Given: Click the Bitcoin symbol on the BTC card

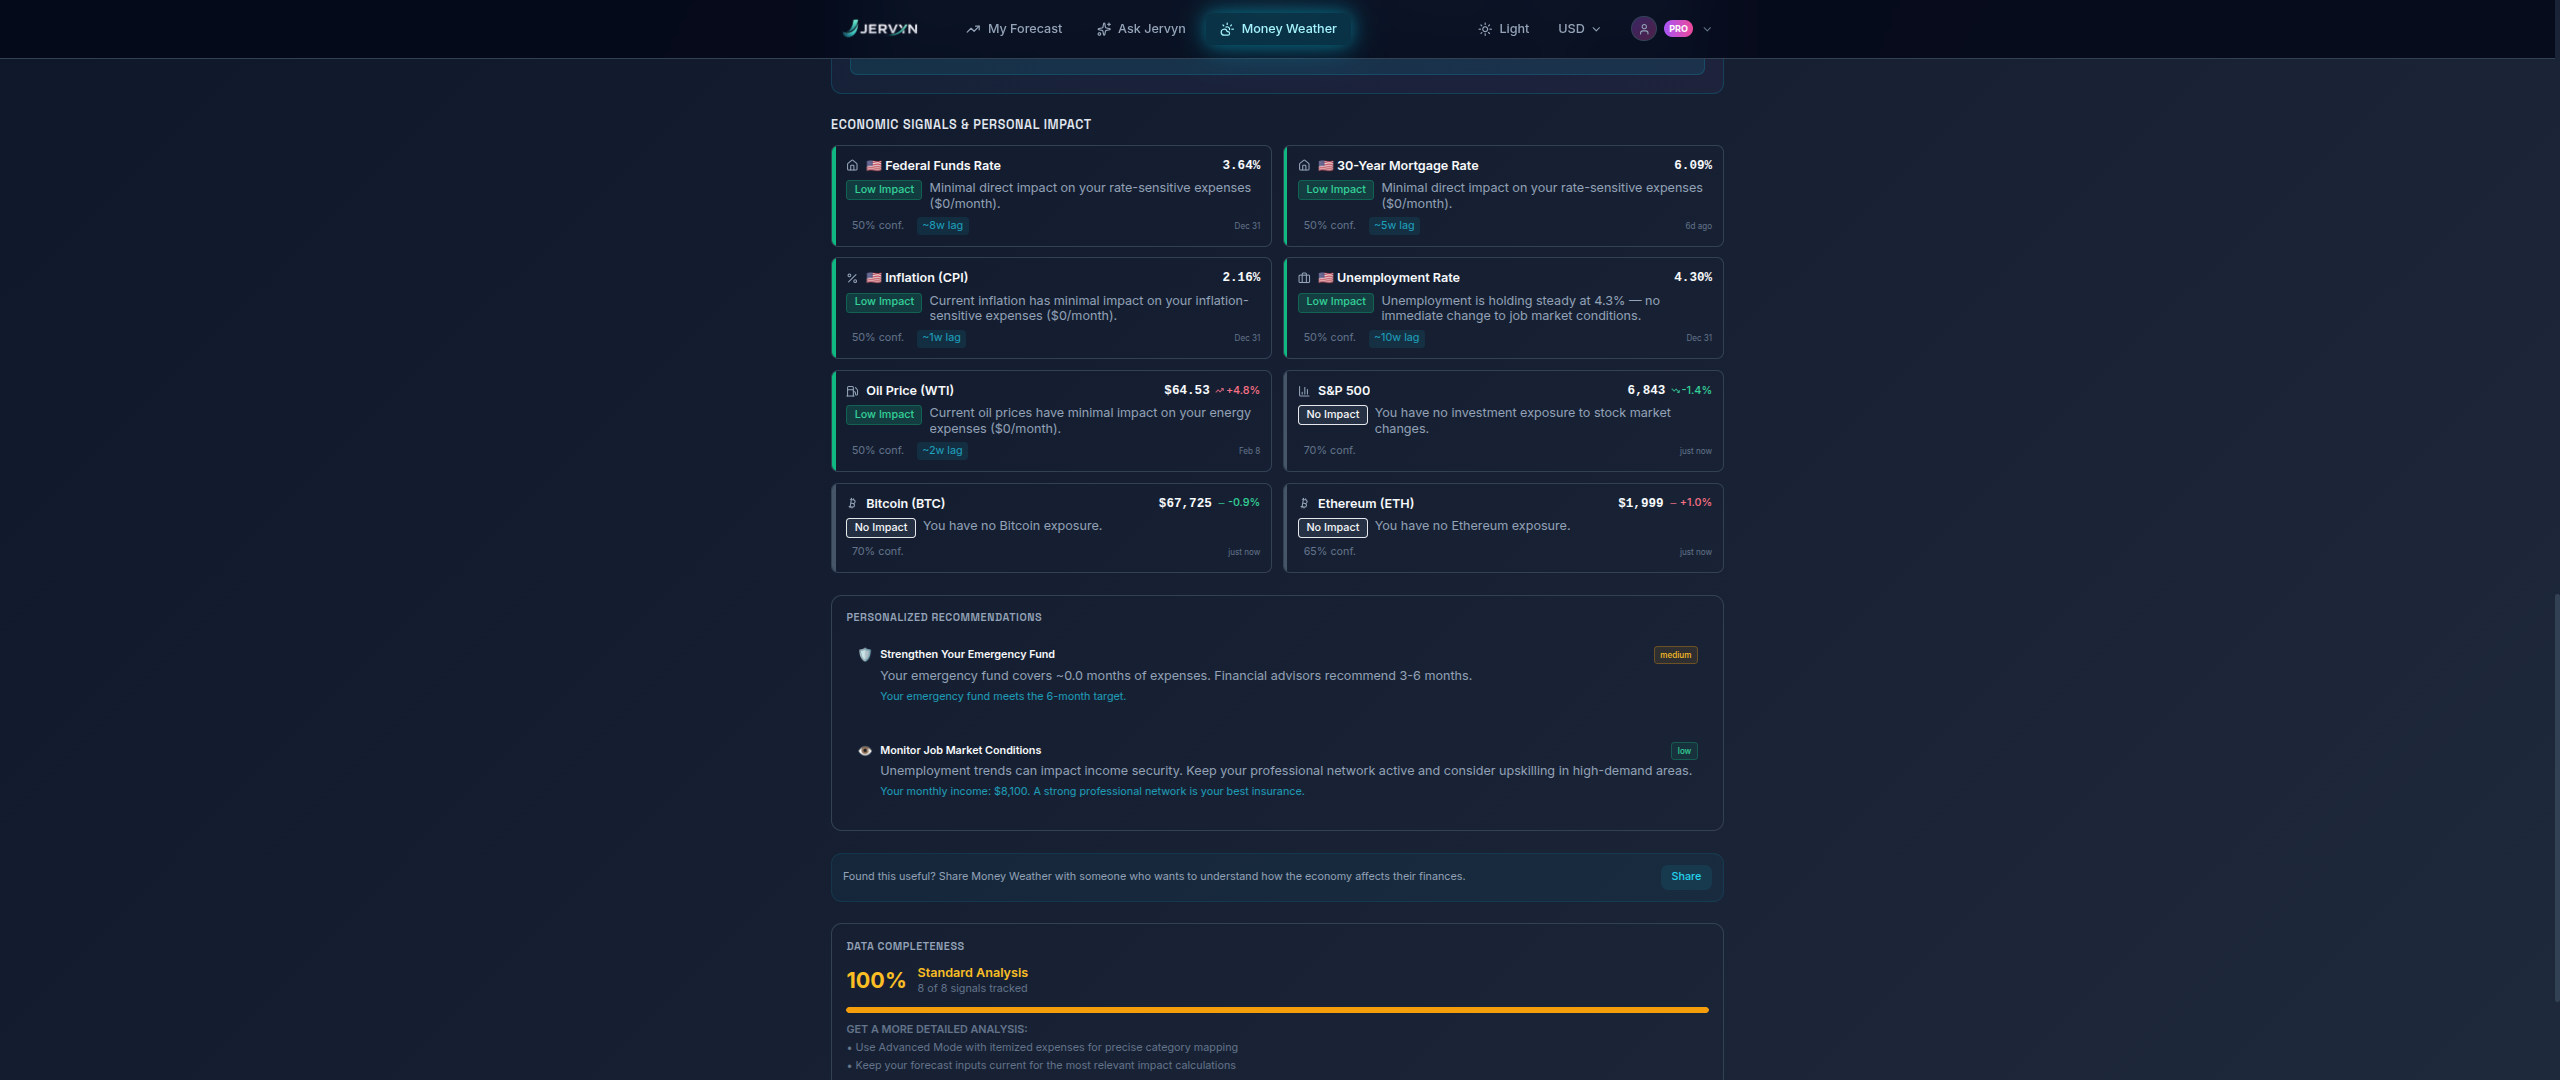Looking at the screenshot, I should click(852, 503).
